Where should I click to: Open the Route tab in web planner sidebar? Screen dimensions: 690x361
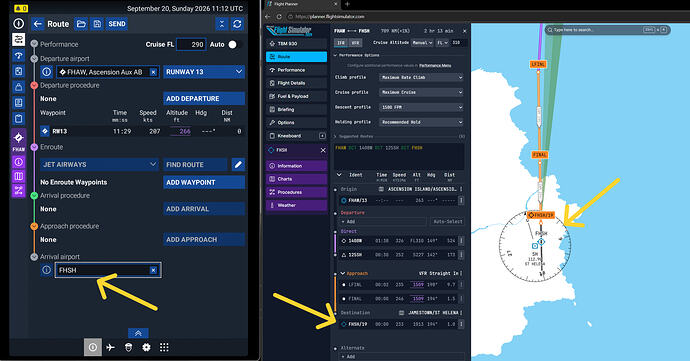tap(297, 57)
